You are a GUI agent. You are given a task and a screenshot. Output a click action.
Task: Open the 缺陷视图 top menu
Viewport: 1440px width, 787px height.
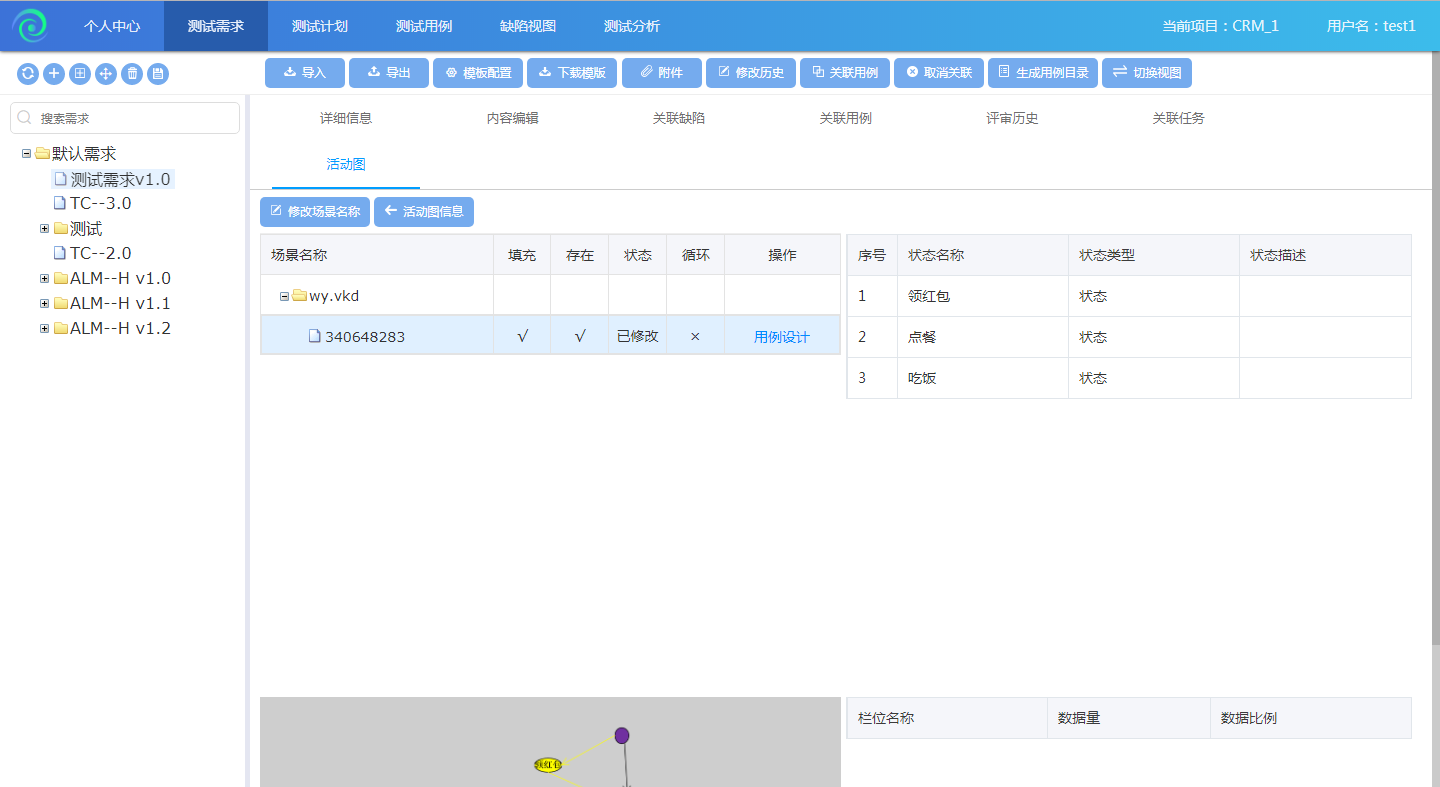[x=528, y=26]
